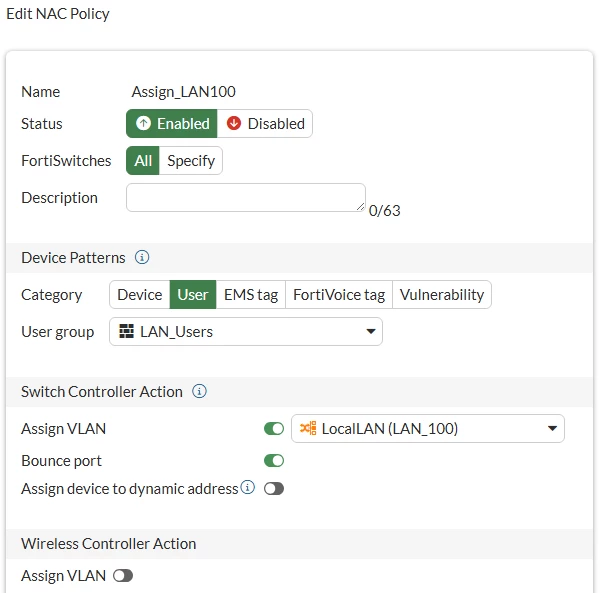Select Vulnerability category tab

[x=442, y=294]
